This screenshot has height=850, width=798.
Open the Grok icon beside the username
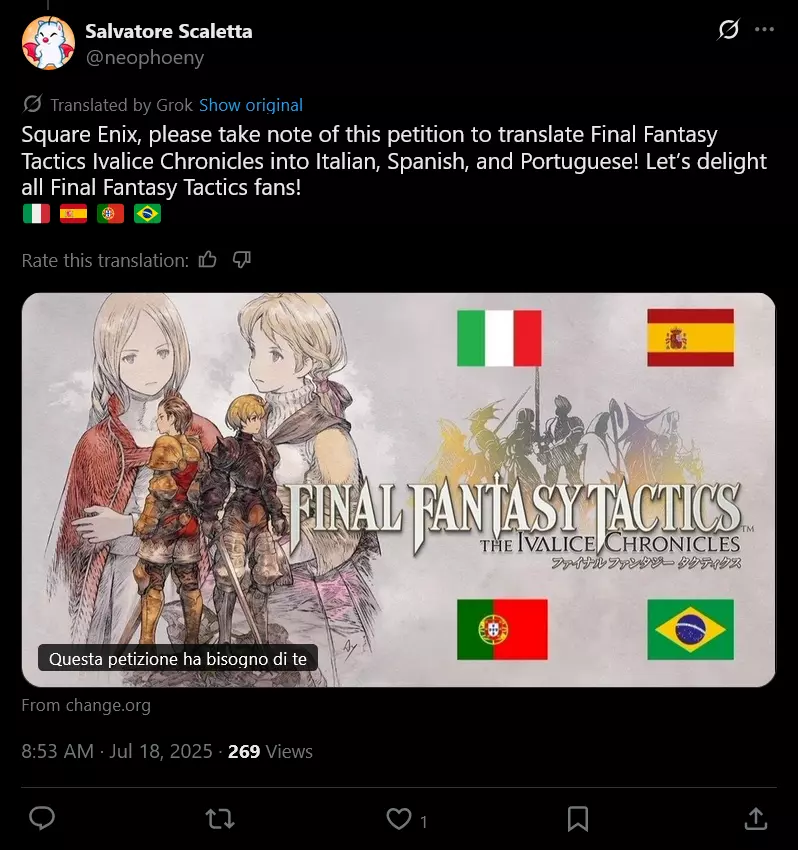click(728, 29)
